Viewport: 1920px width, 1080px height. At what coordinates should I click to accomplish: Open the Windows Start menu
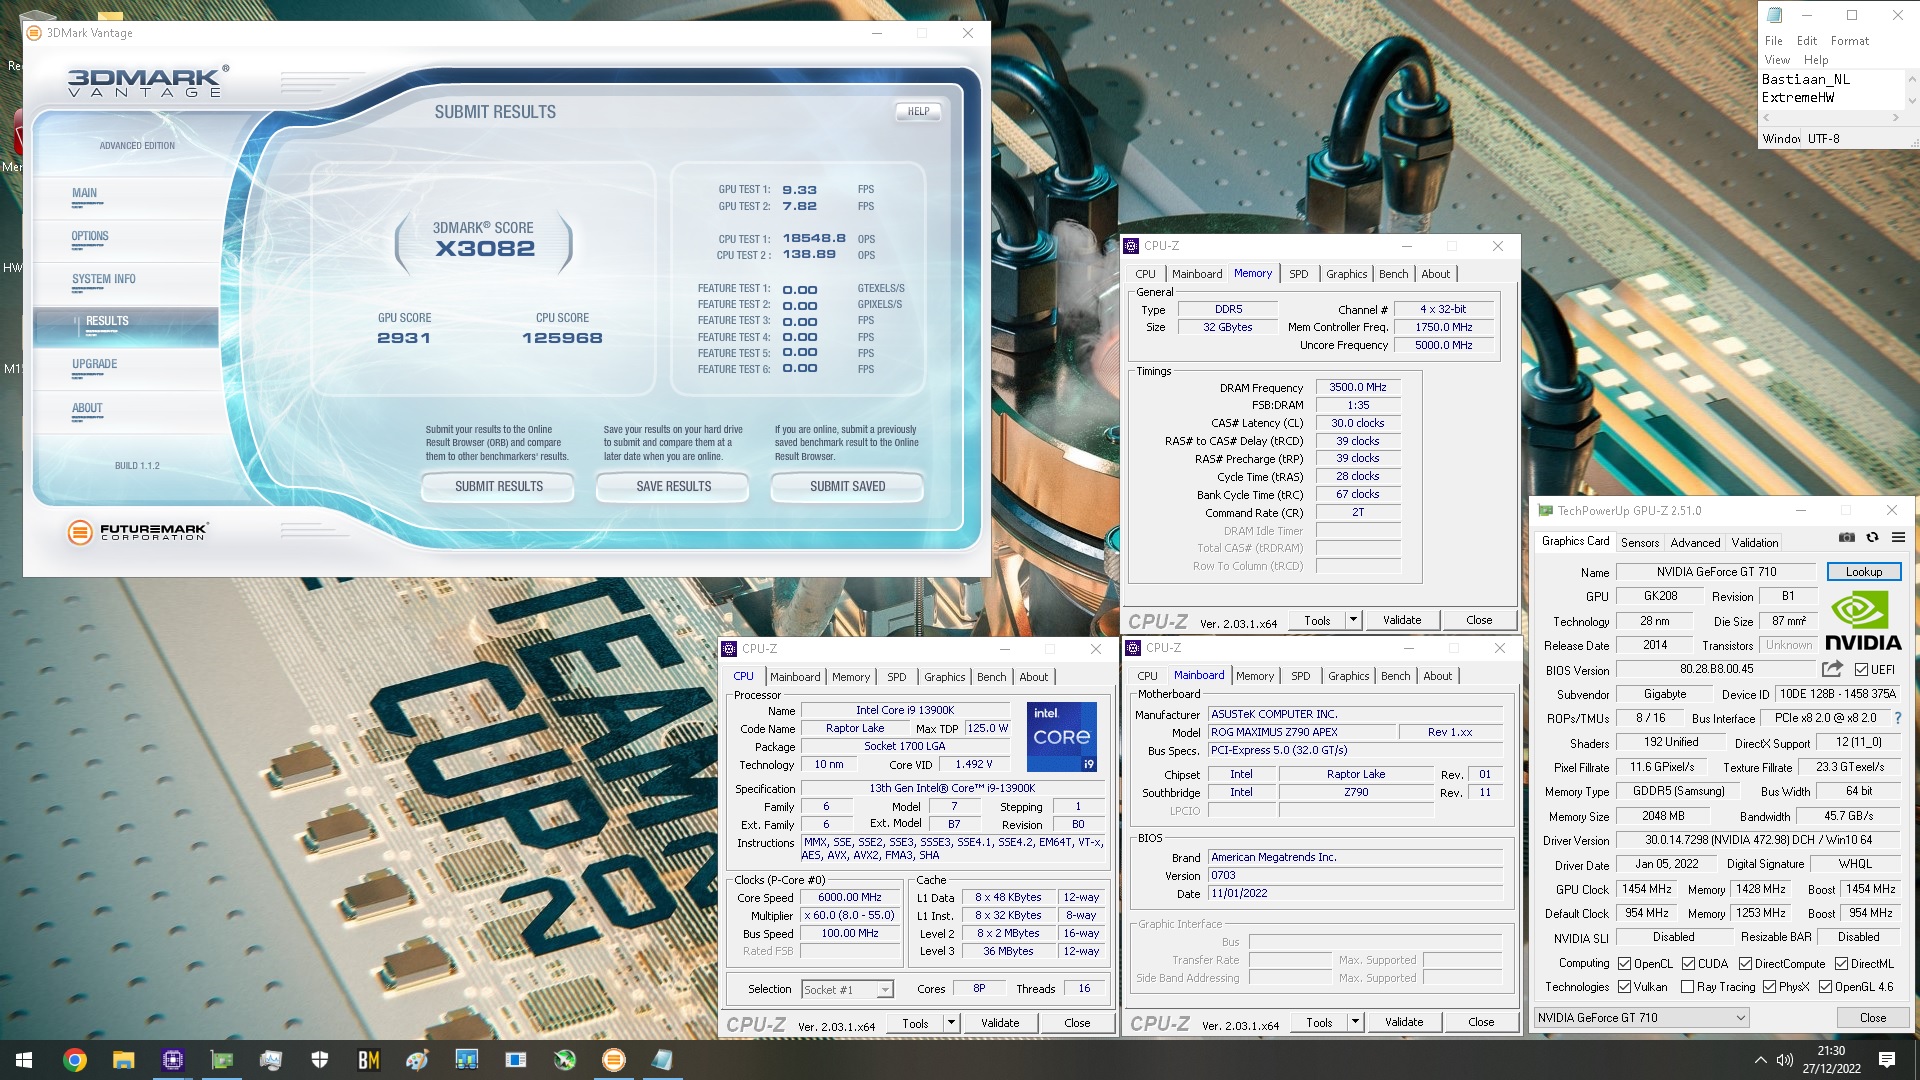click(x=24, y=1060)
